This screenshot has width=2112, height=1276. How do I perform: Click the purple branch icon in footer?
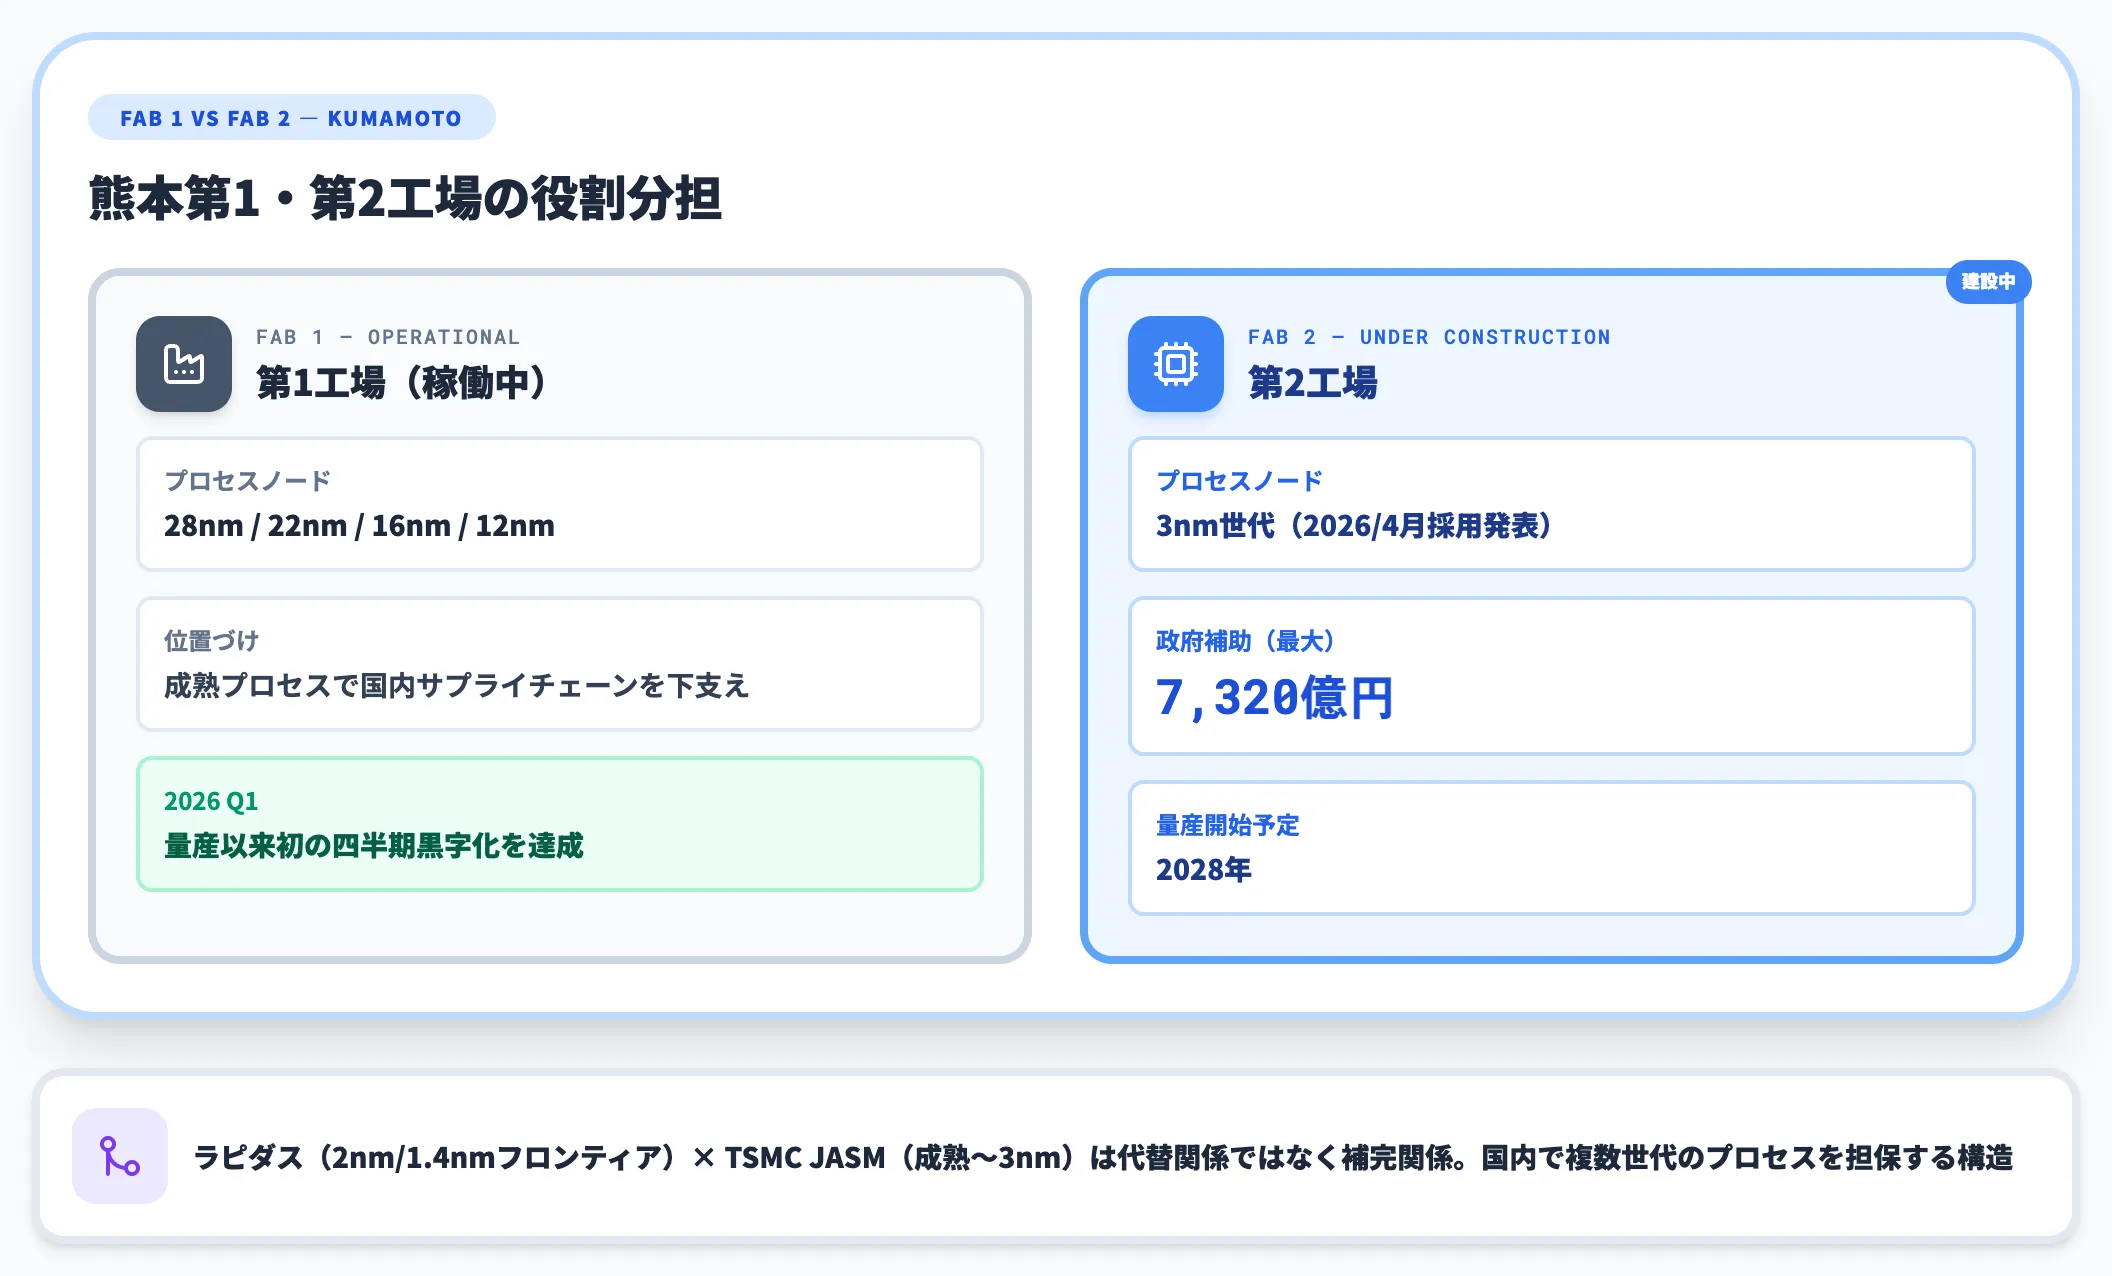click(120, 1156)
